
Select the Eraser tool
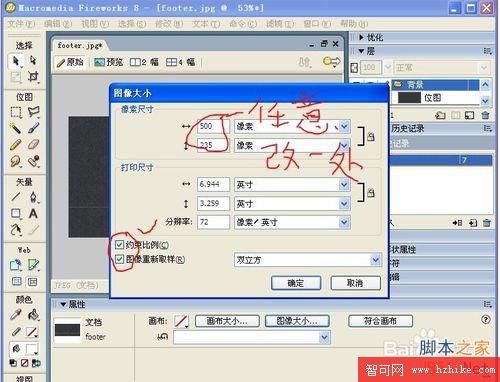tap(33, 144)
